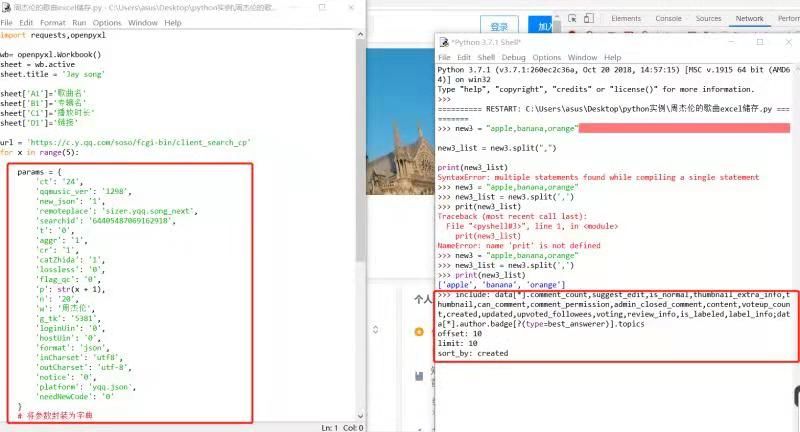The height and width of the screenshot is (432, 800).
Task: Click the 登录 login button
Action: (496, 25)
